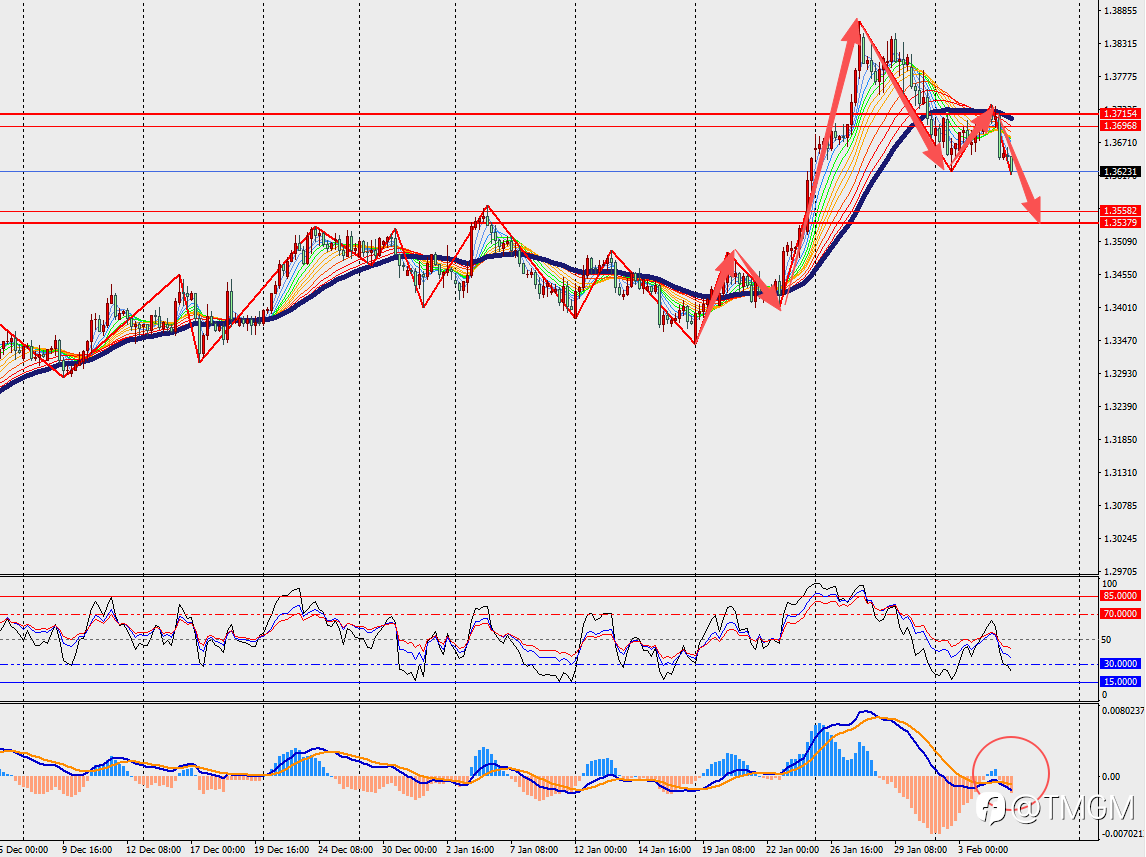Screen dimensions: 1146x857
Task: Click the 1.31850 value on the price axis
Action: pyautogui.click(x=1120, y=440)
